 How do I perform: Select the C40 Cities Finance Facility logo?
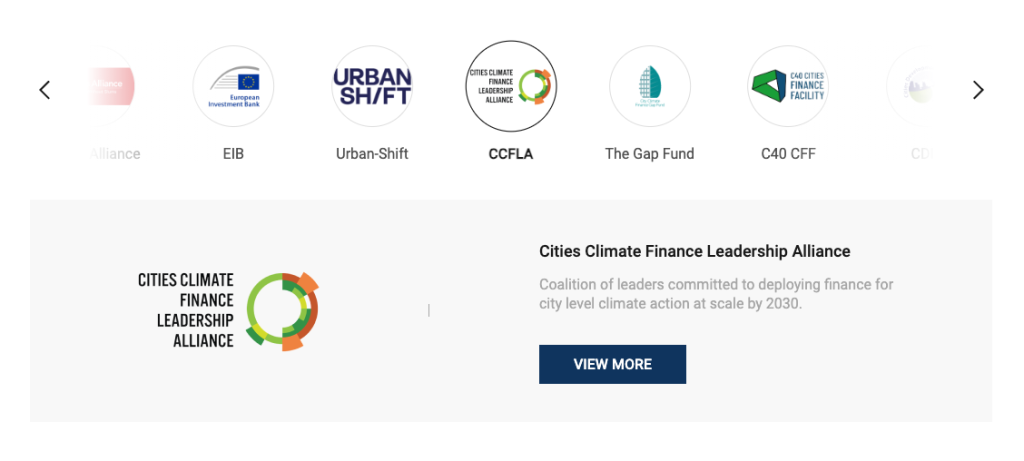pyautogui.click(x=788, y=87)
